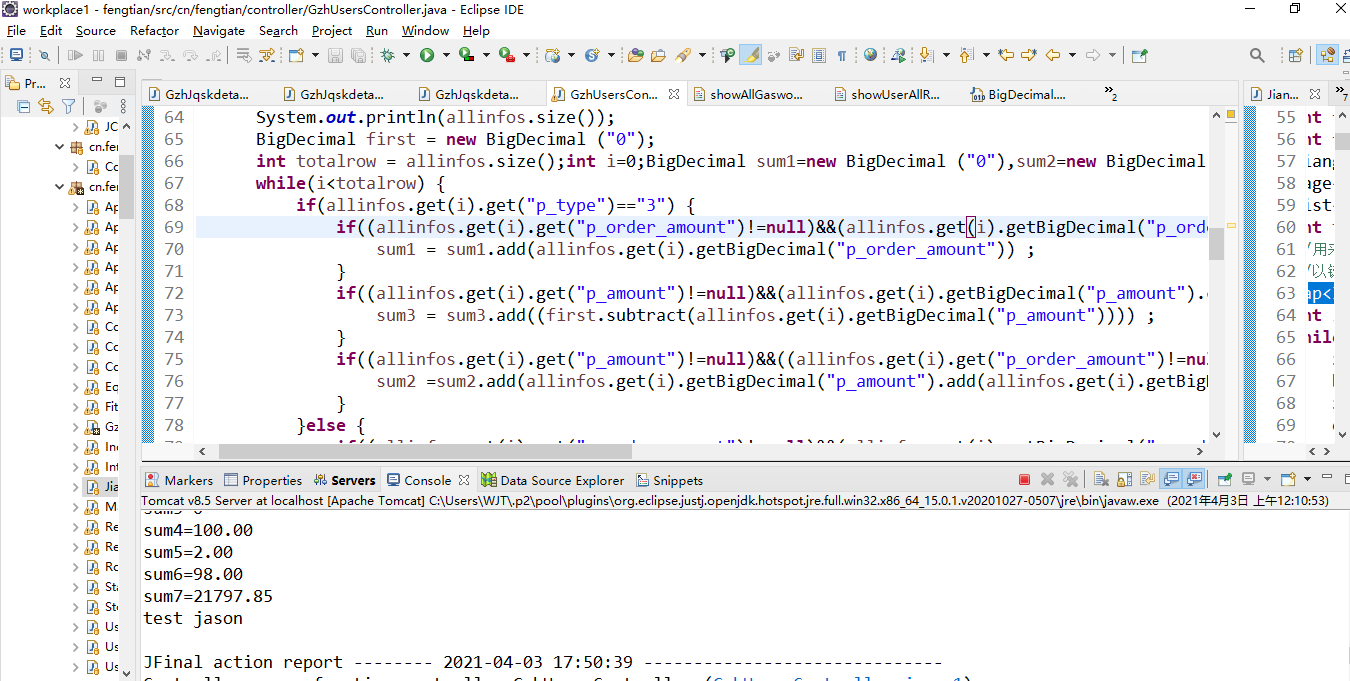Switch to BigDecimal editor tab

(1018, 95)
